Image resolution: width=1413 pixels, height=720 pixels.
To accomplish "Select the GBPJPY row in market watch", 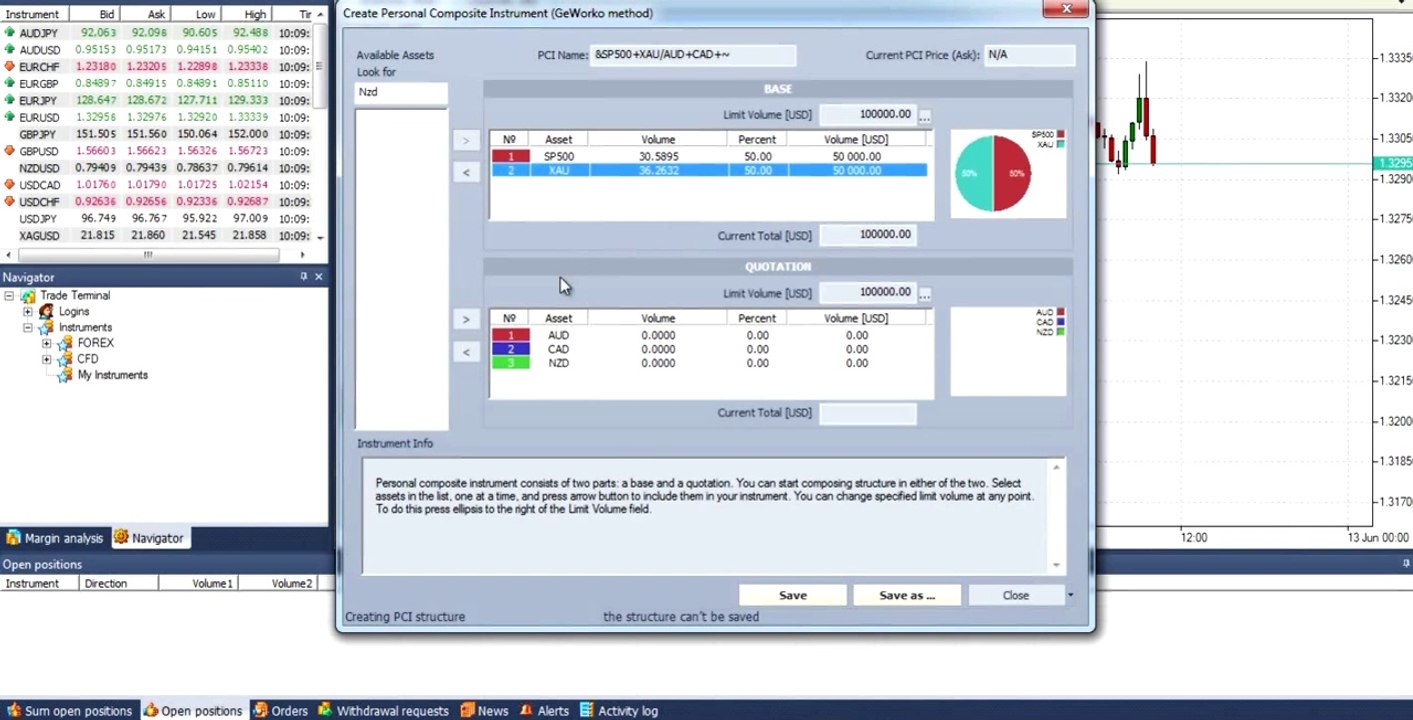I will (x=157, y=134).
